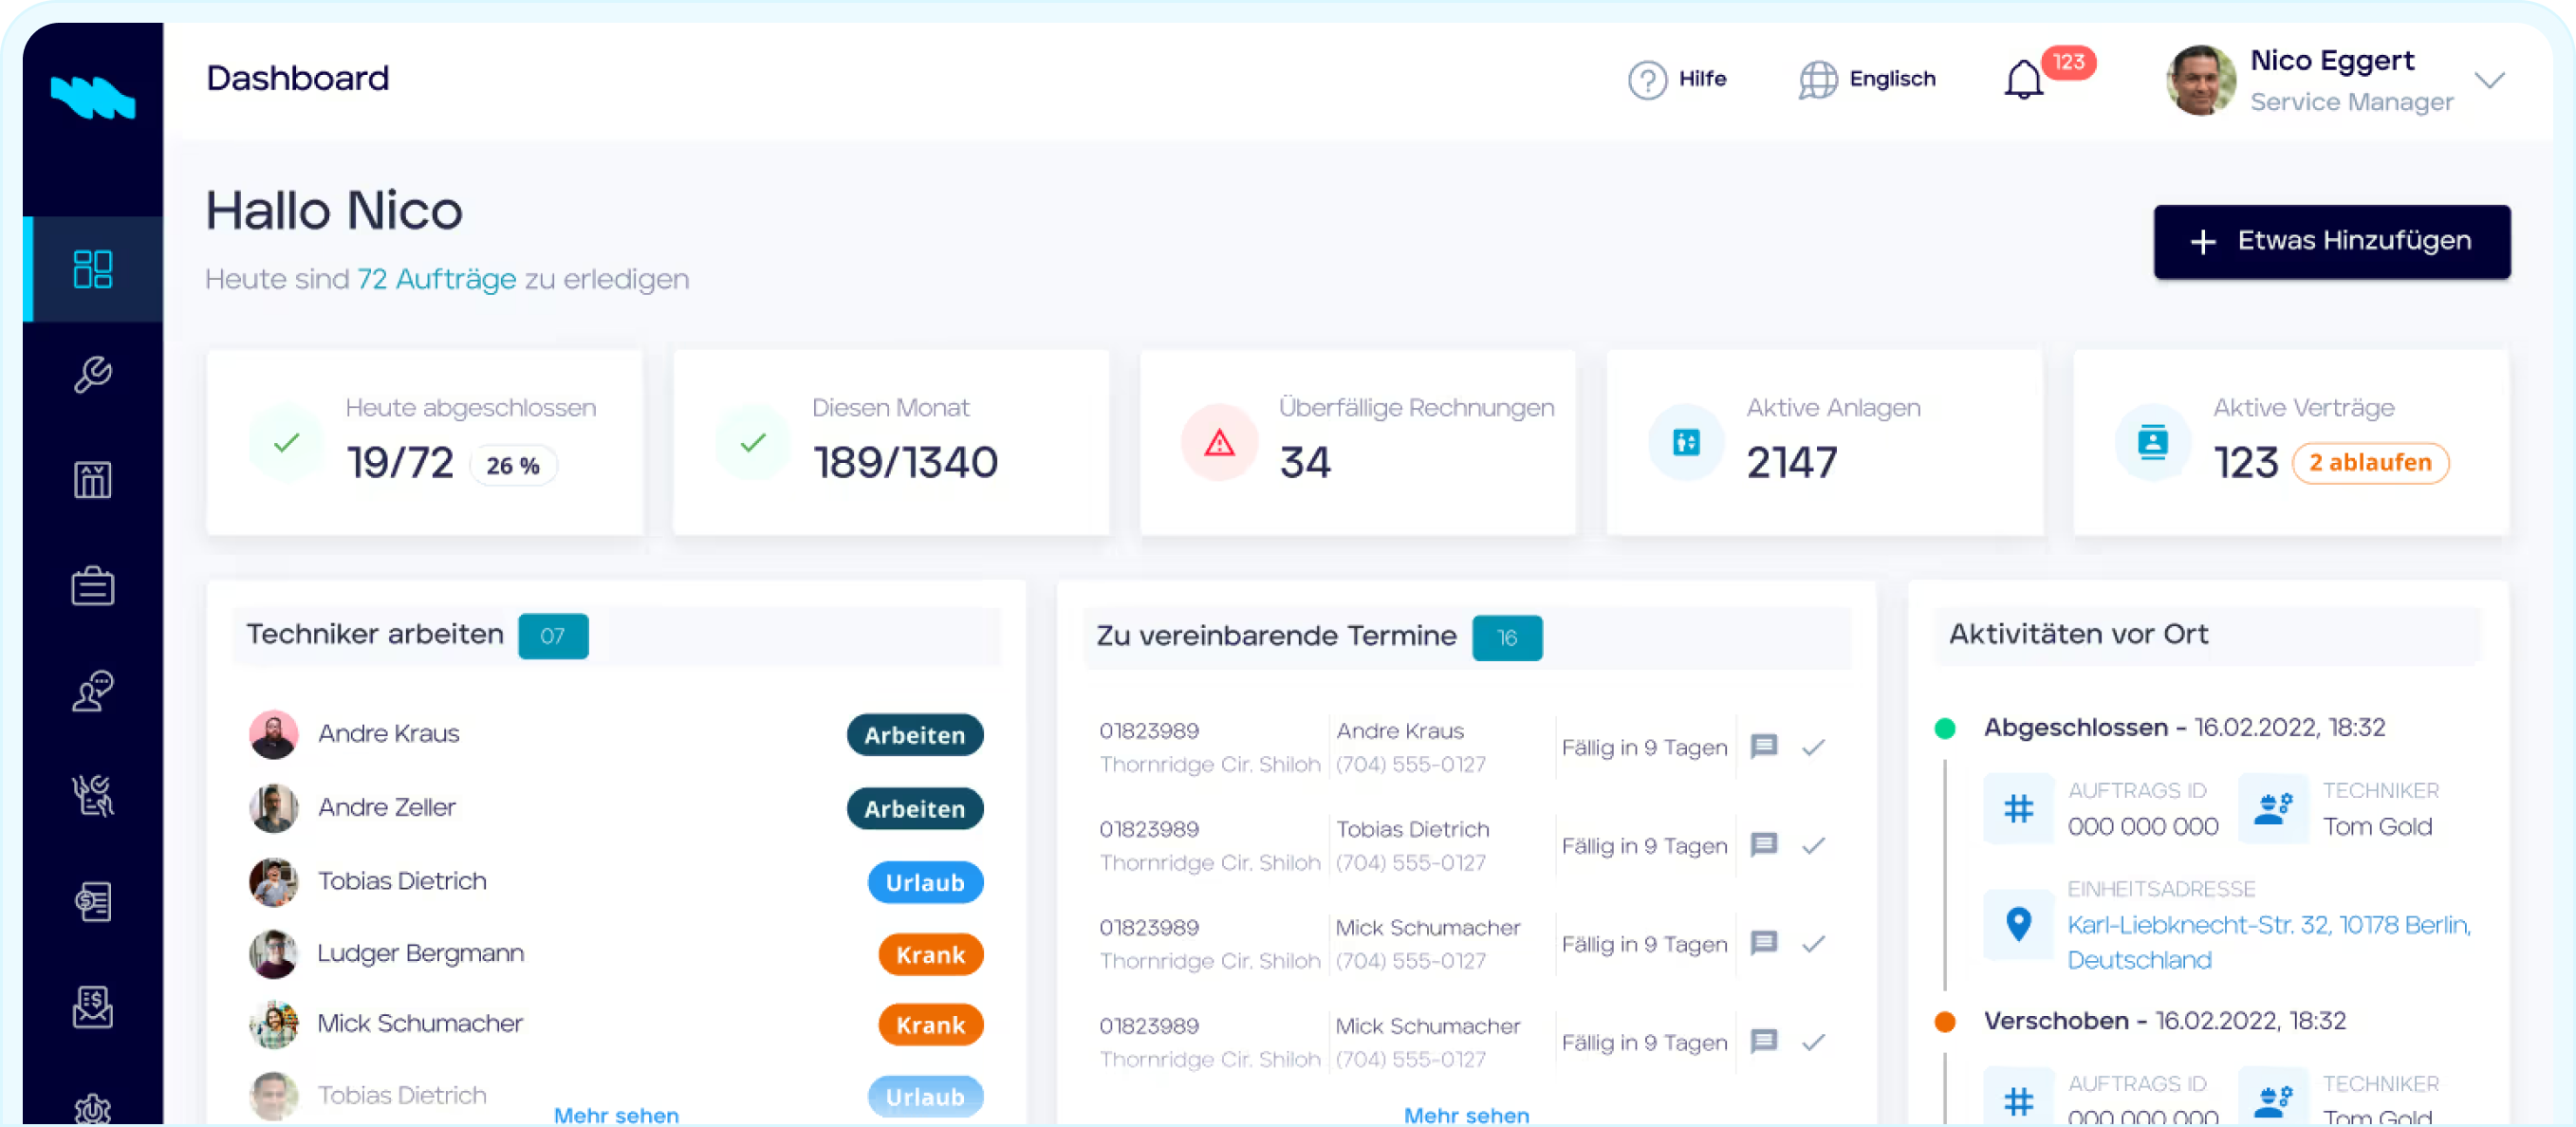Click the Aktive Anlagen elevator icon
This screenshot has height=1127, width=2576.
[1686, 443]
